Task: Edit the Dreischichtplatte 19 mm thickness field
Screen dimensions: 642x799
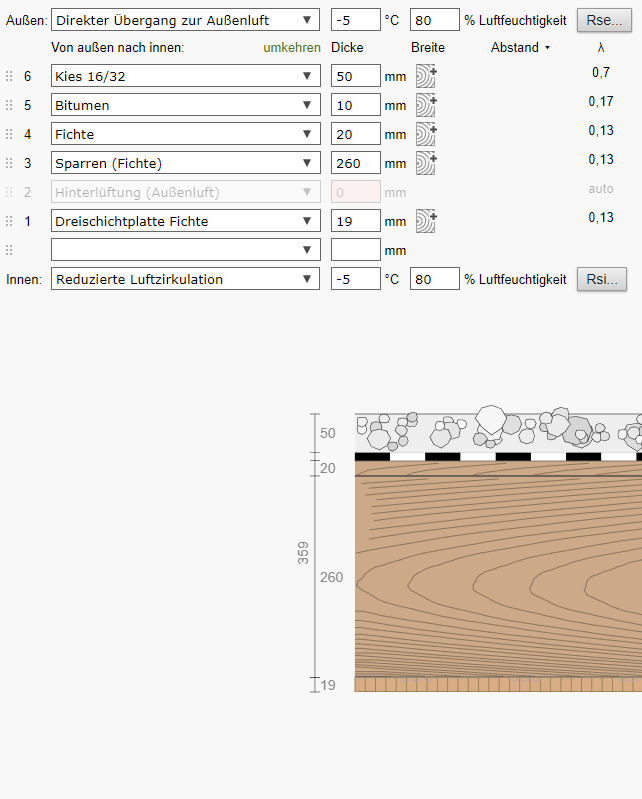Action: coord(356,221)
